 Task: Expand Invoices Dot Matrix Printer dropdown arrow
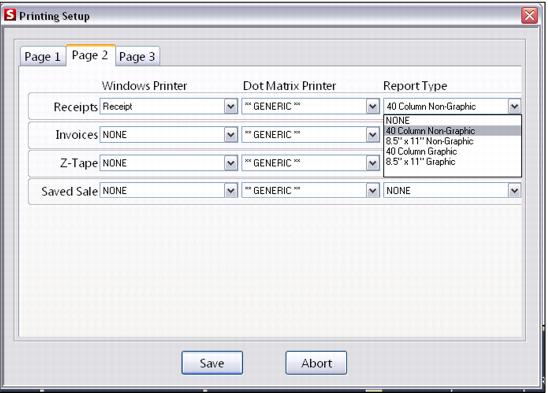click(x=373, y=135)
